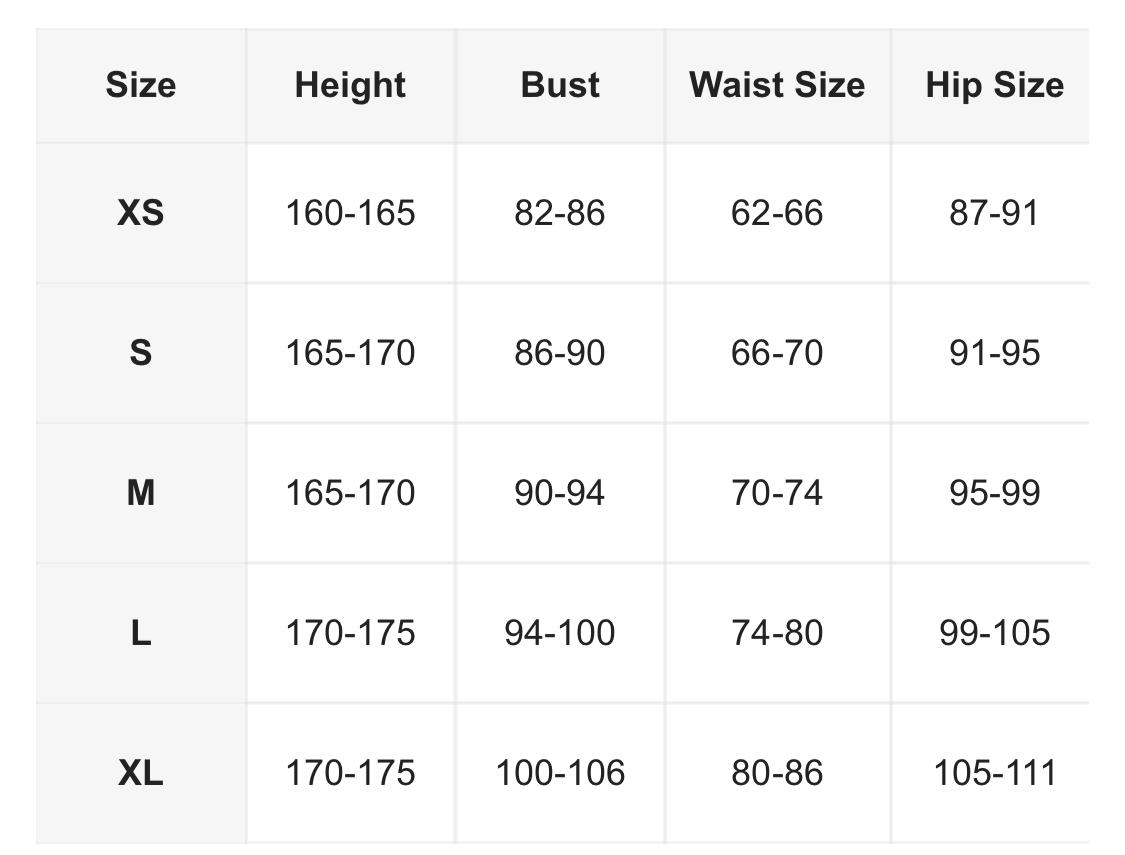
Task: Click the 160-165 height cell
Action: (350, 213)
